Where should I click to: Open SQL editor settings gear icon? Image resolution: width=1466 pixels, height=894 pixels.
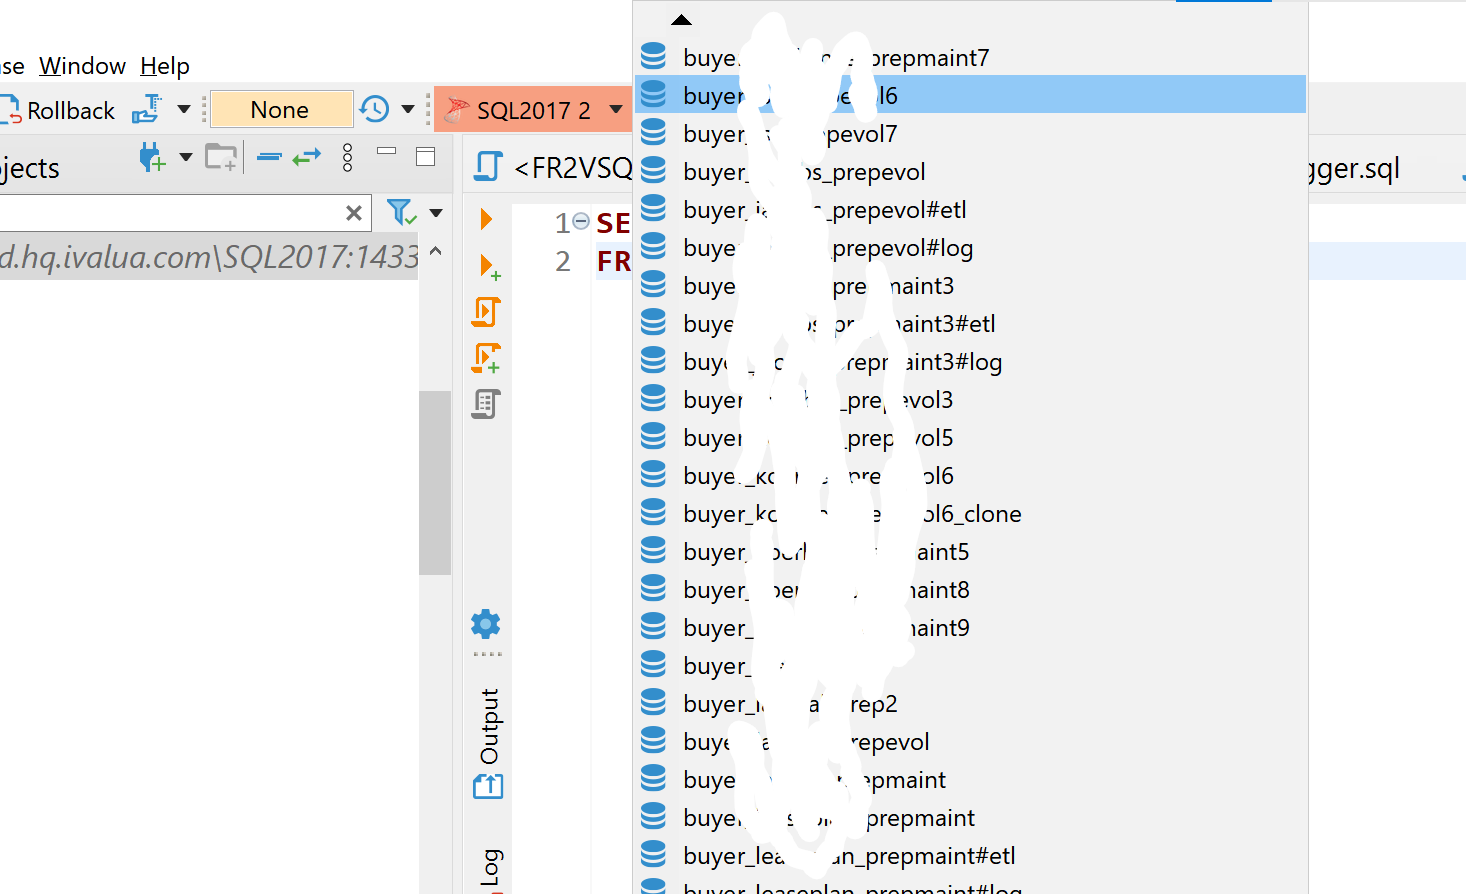tap(486, 623)
